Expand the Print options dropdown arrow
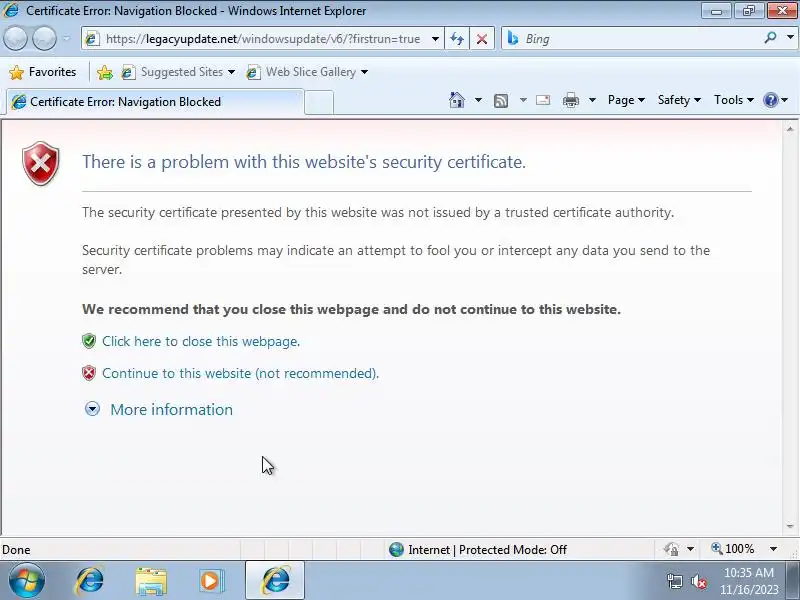 tap(592, 100)
